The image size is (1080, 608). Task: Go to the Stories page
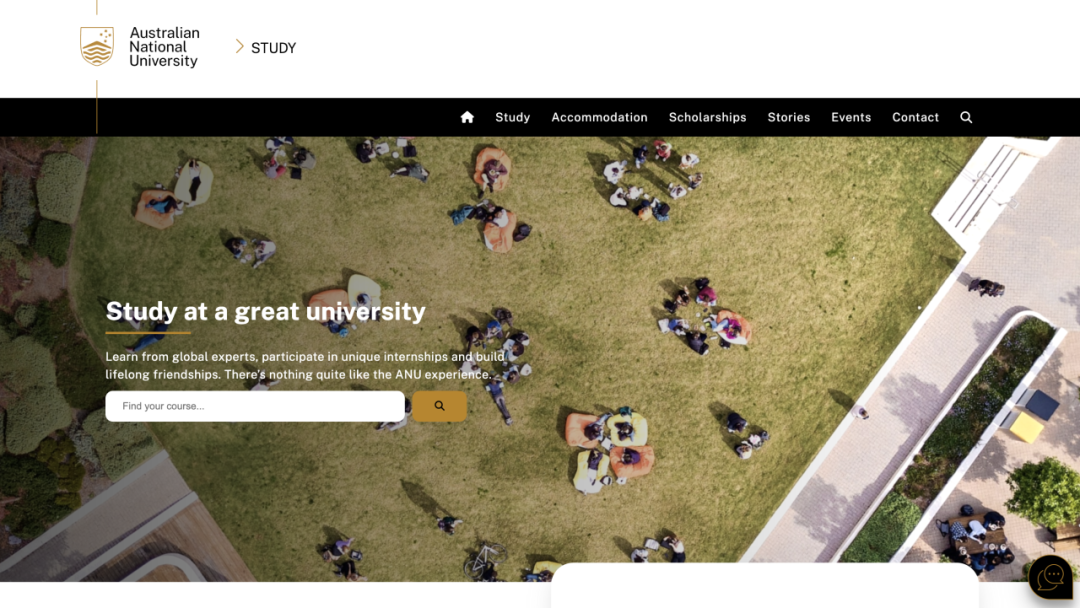pos(789,117)
